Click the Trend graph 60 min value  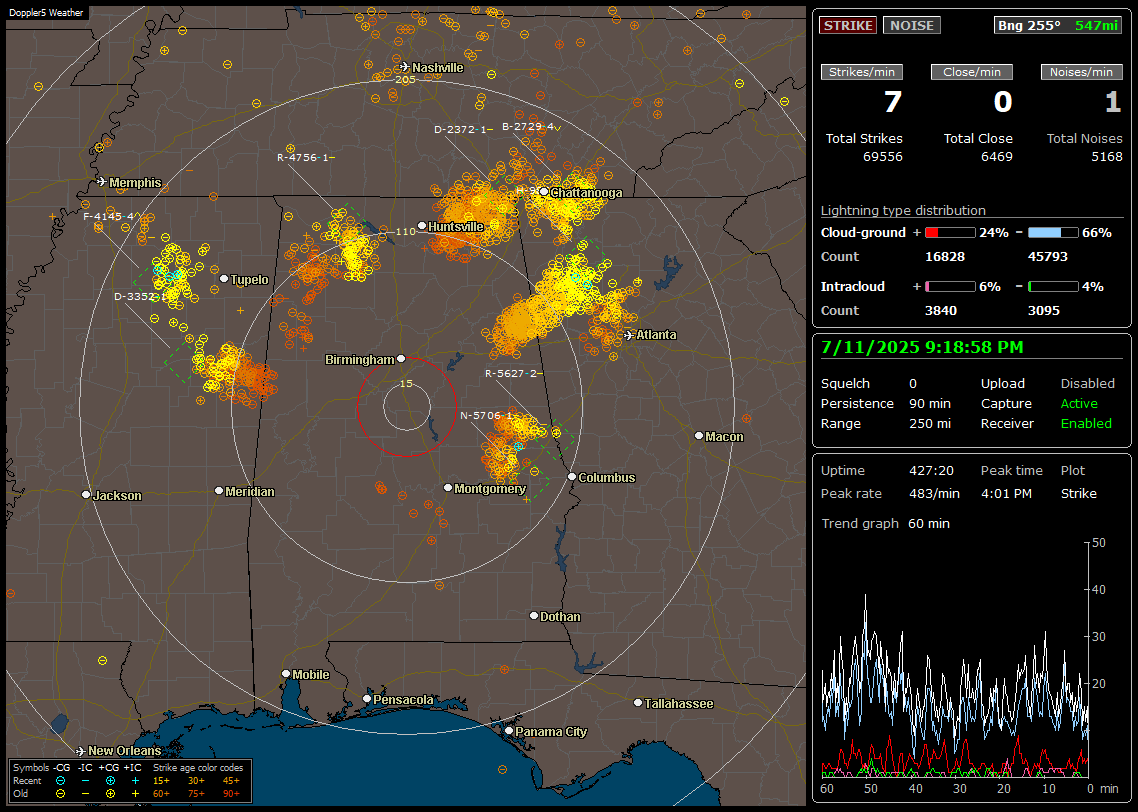(x=928, y=523)
